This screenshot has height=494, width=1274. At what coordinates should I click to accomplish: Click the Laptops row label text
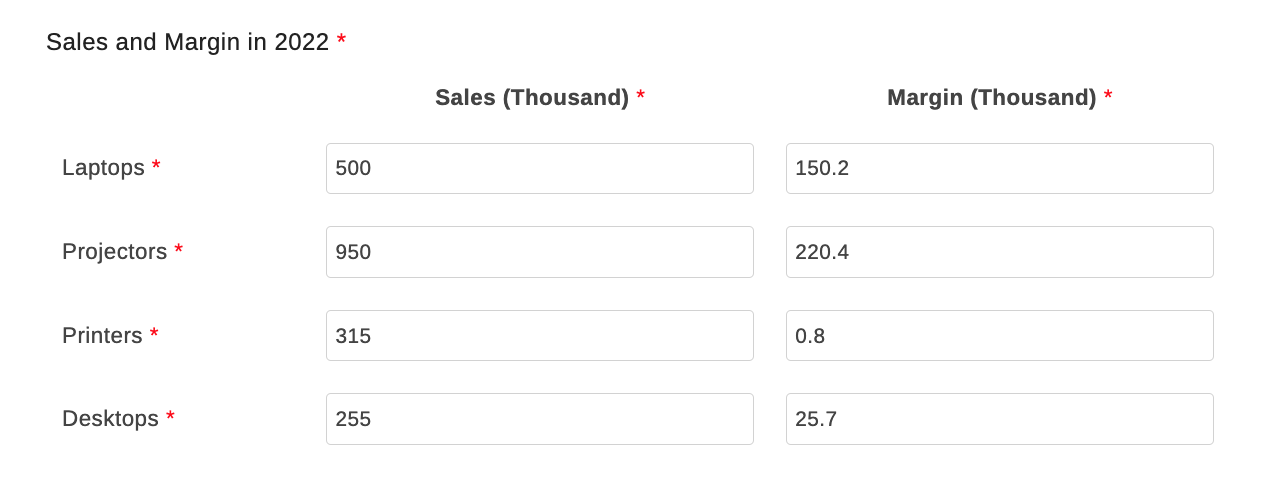pyautogui.click(x=103, y=168)
